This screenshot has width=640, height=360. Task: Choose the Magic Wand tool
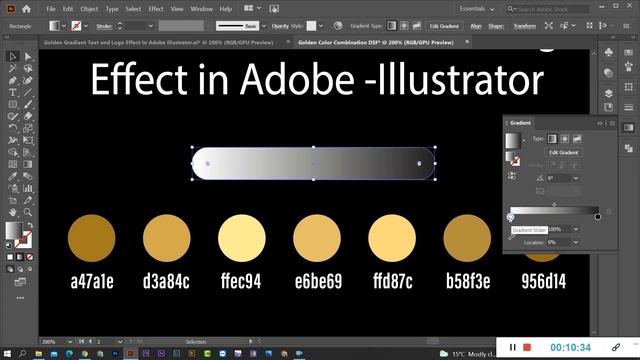13,68
